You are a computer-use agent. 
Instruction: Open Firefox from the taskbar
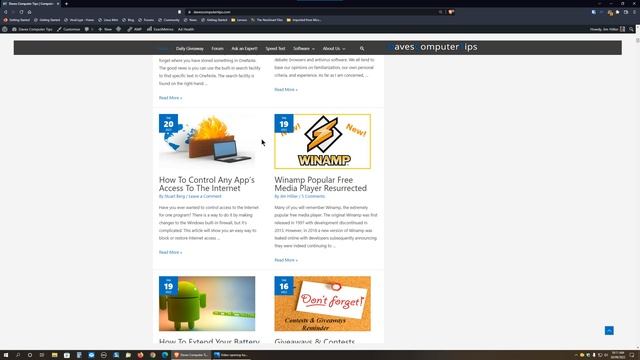click(x=140, y=355)
